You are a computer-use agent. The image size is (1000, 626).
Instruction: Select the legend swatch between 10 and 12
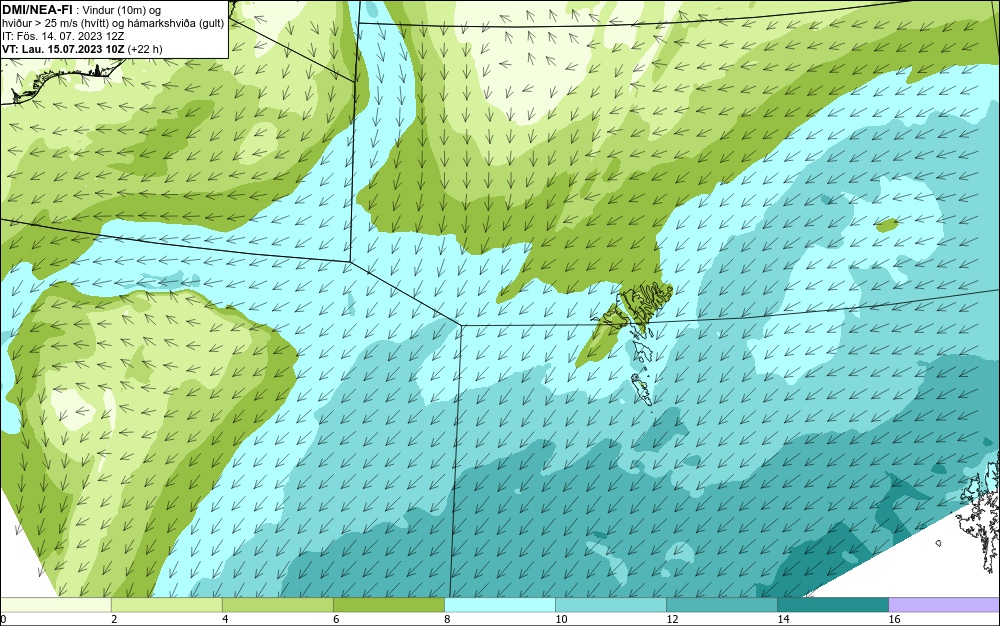(611, 604)
